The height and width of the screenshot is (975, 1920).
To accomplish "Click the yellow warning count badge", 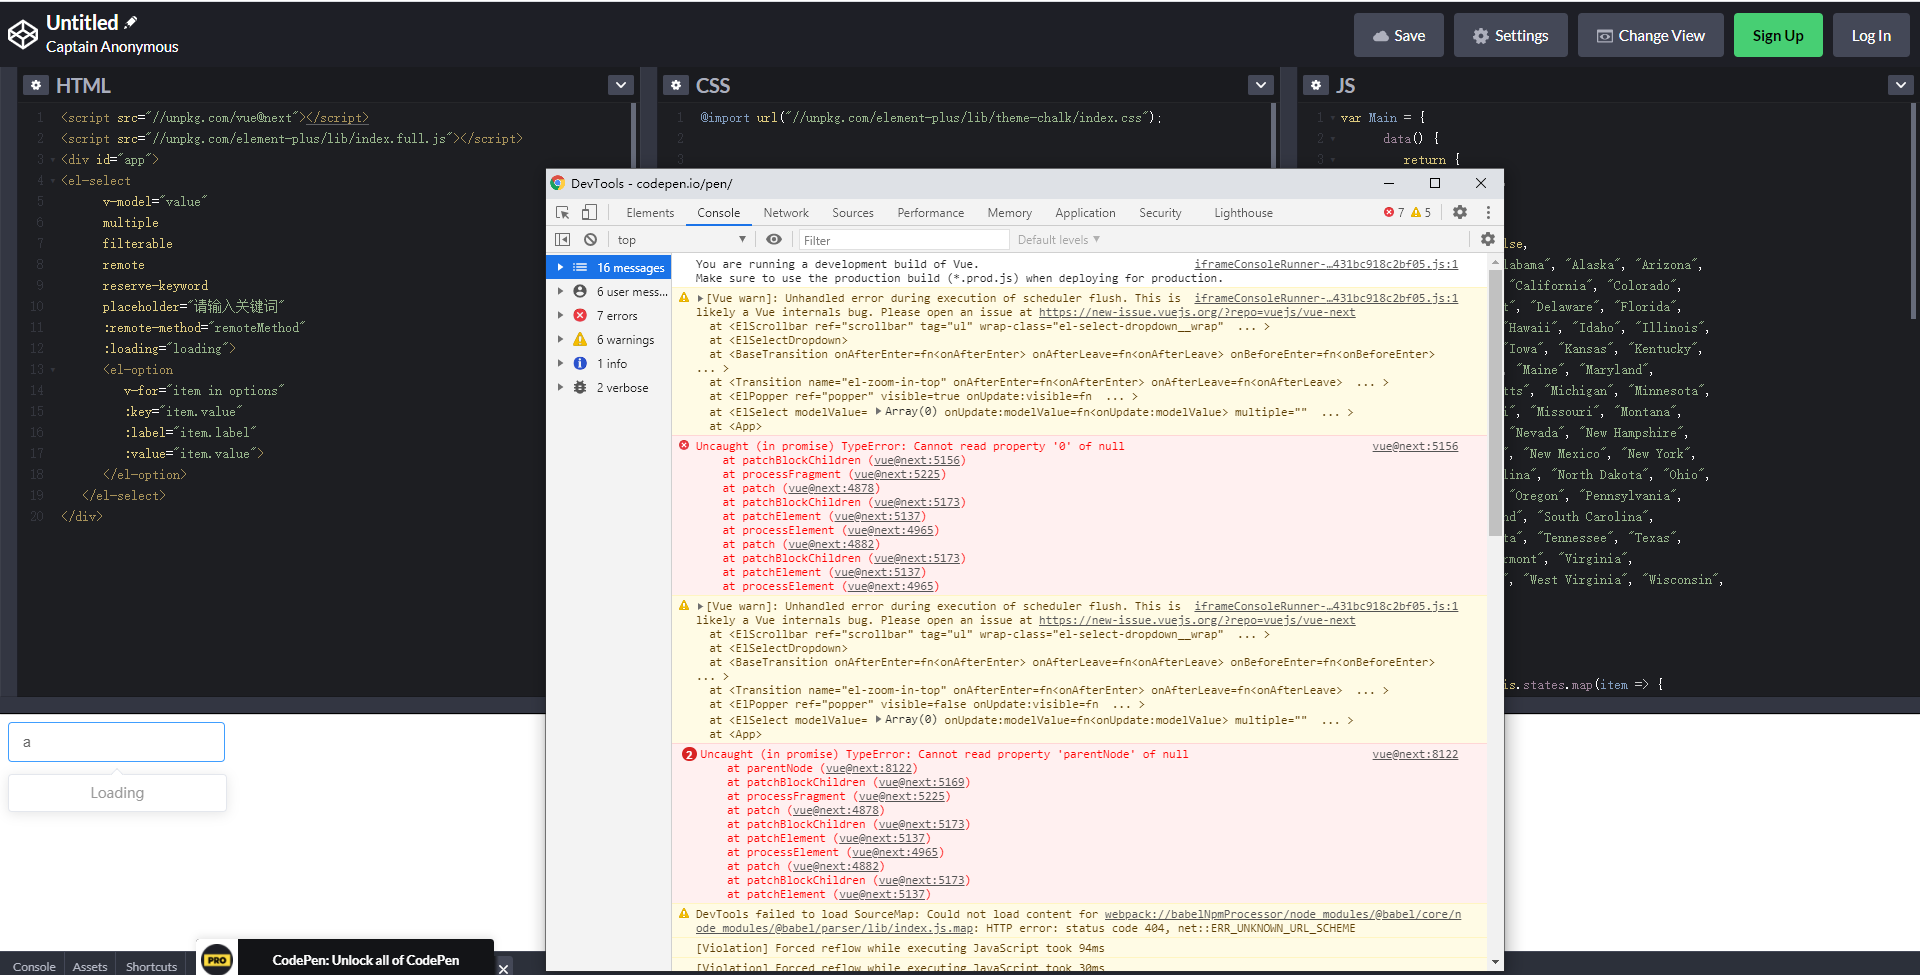I will point(1421,212).
